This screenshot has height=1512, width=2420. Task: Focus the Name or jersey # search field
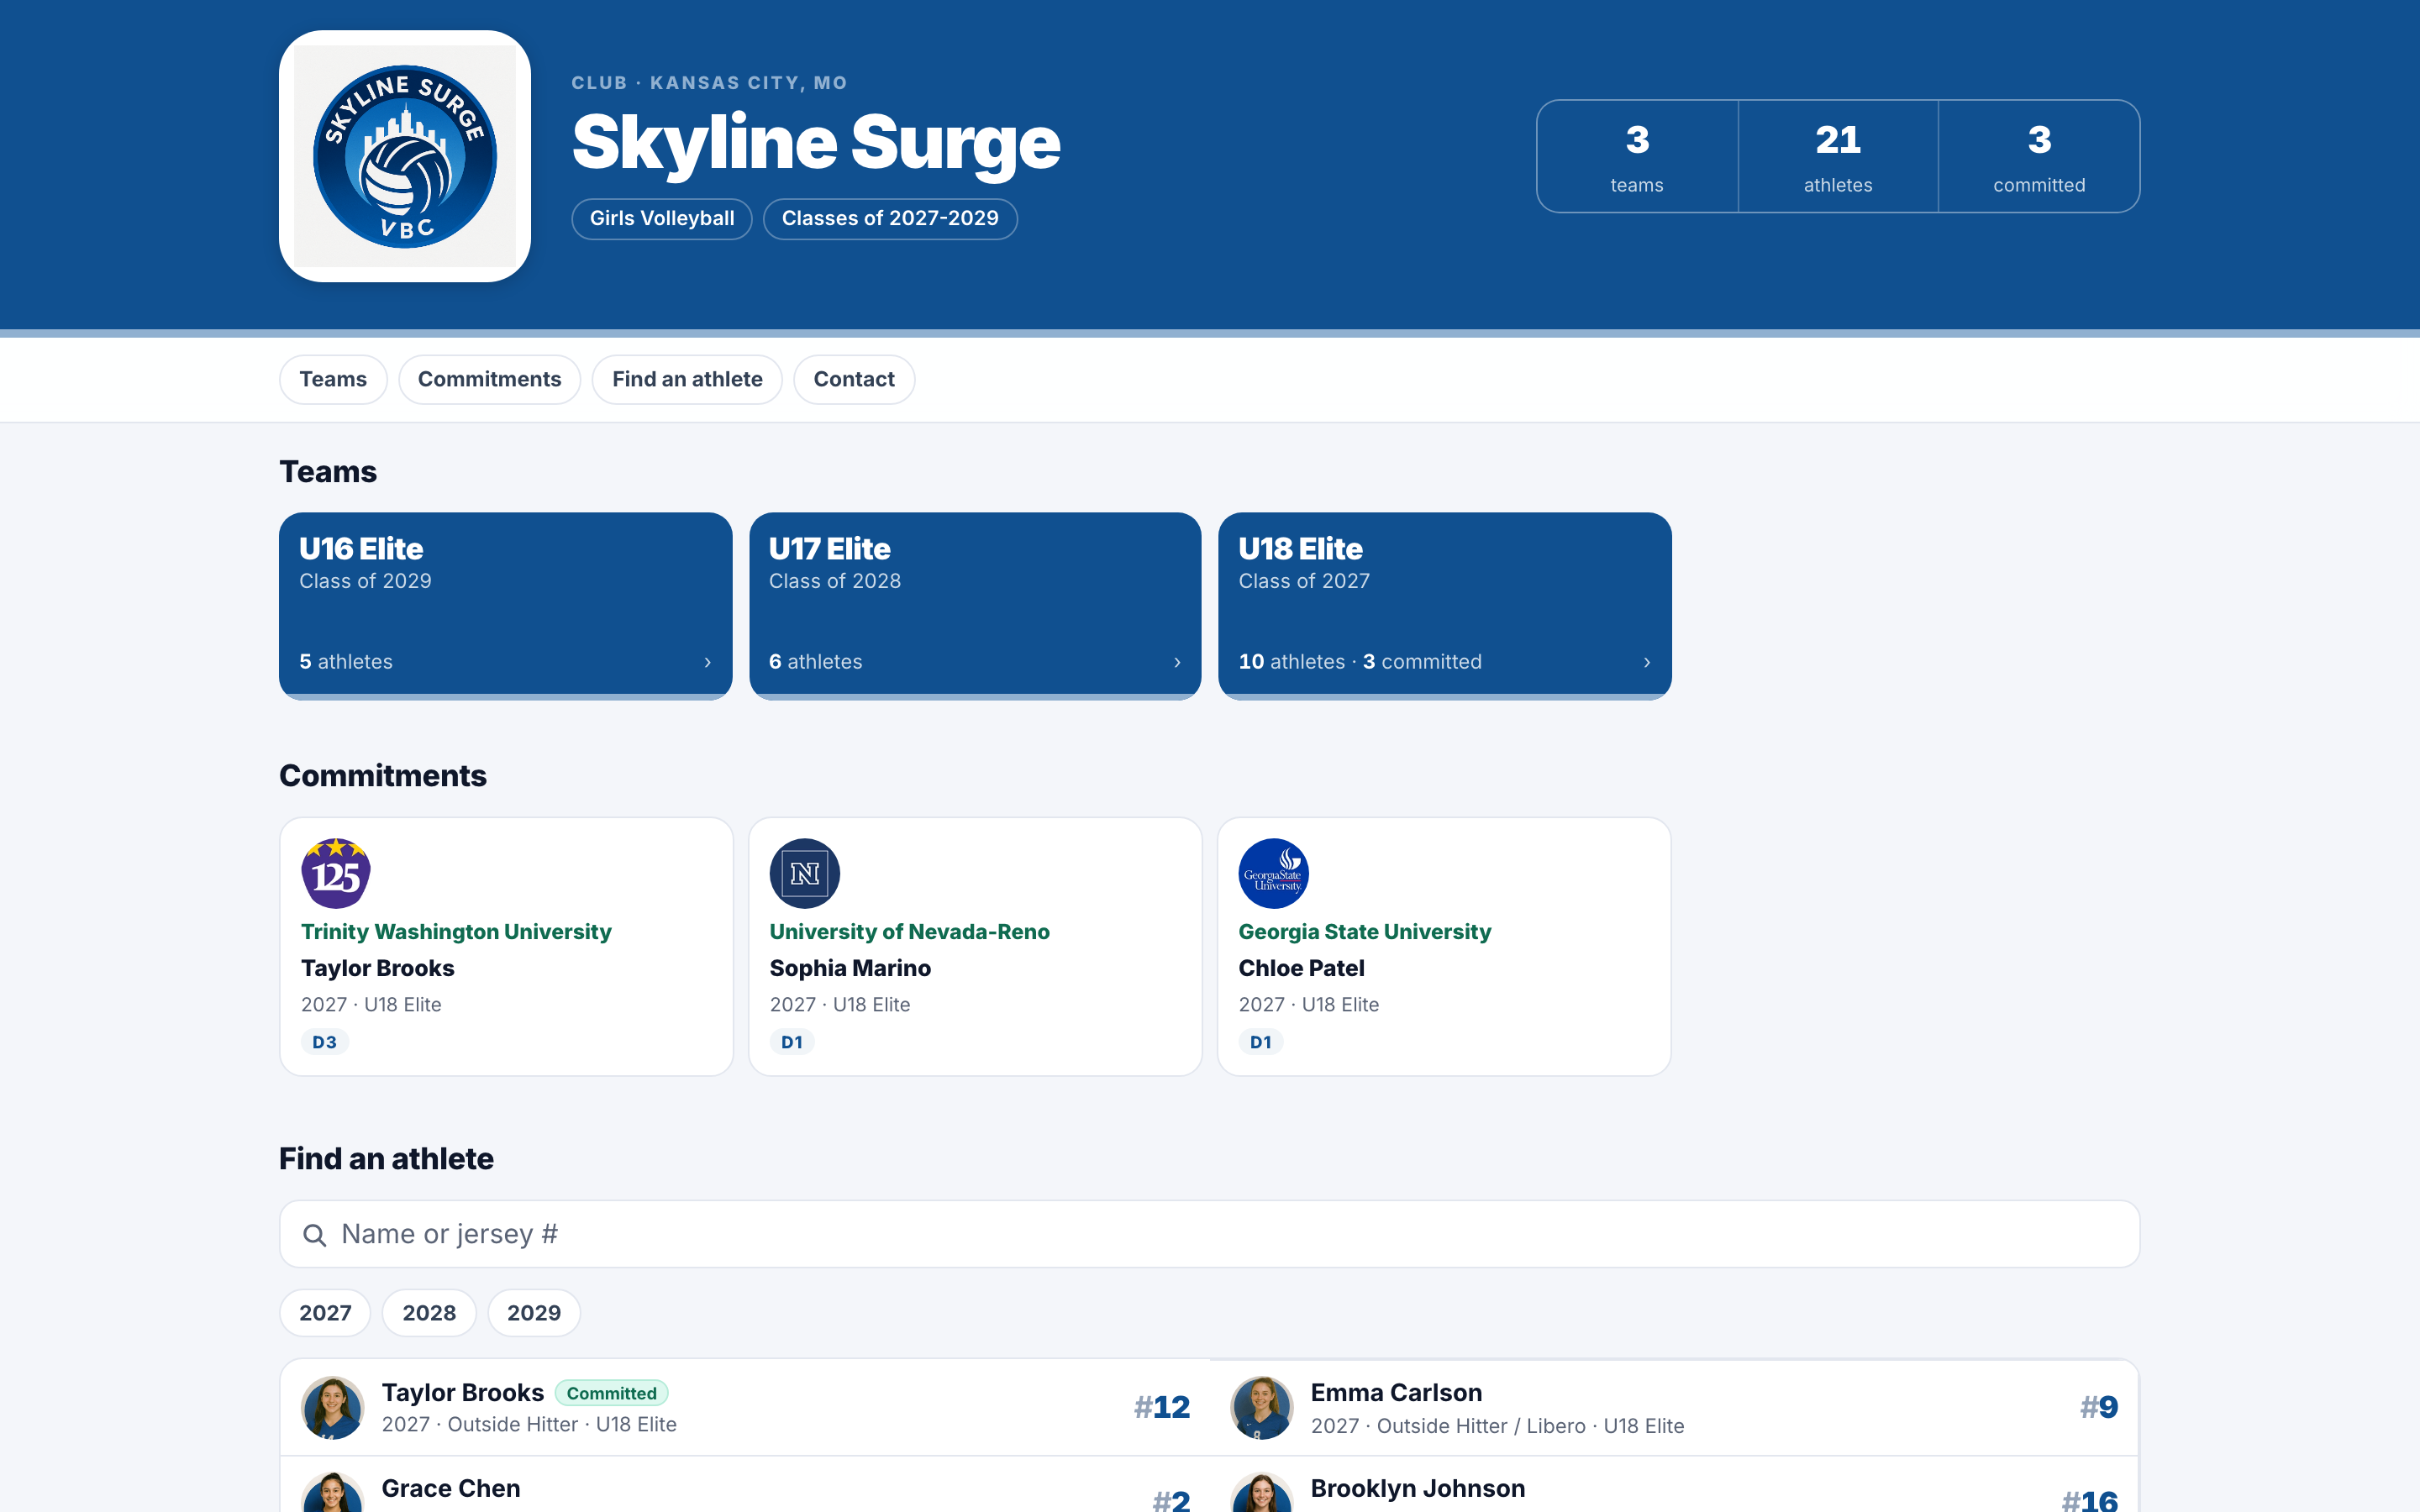pos(1209,1234)
